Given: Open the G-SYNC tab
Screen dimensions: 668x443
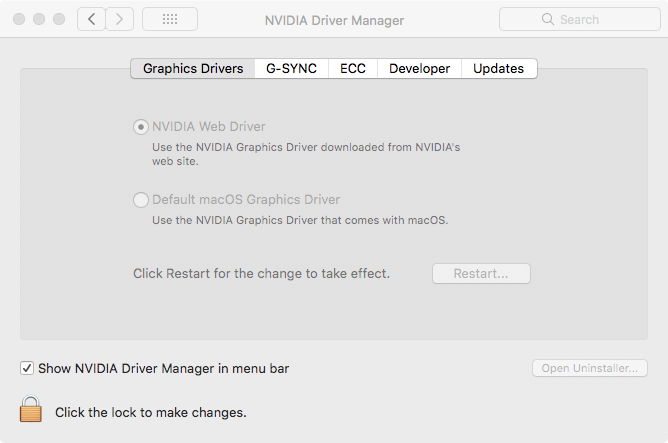Looking at the screenshot, I should tap(291, 68).
